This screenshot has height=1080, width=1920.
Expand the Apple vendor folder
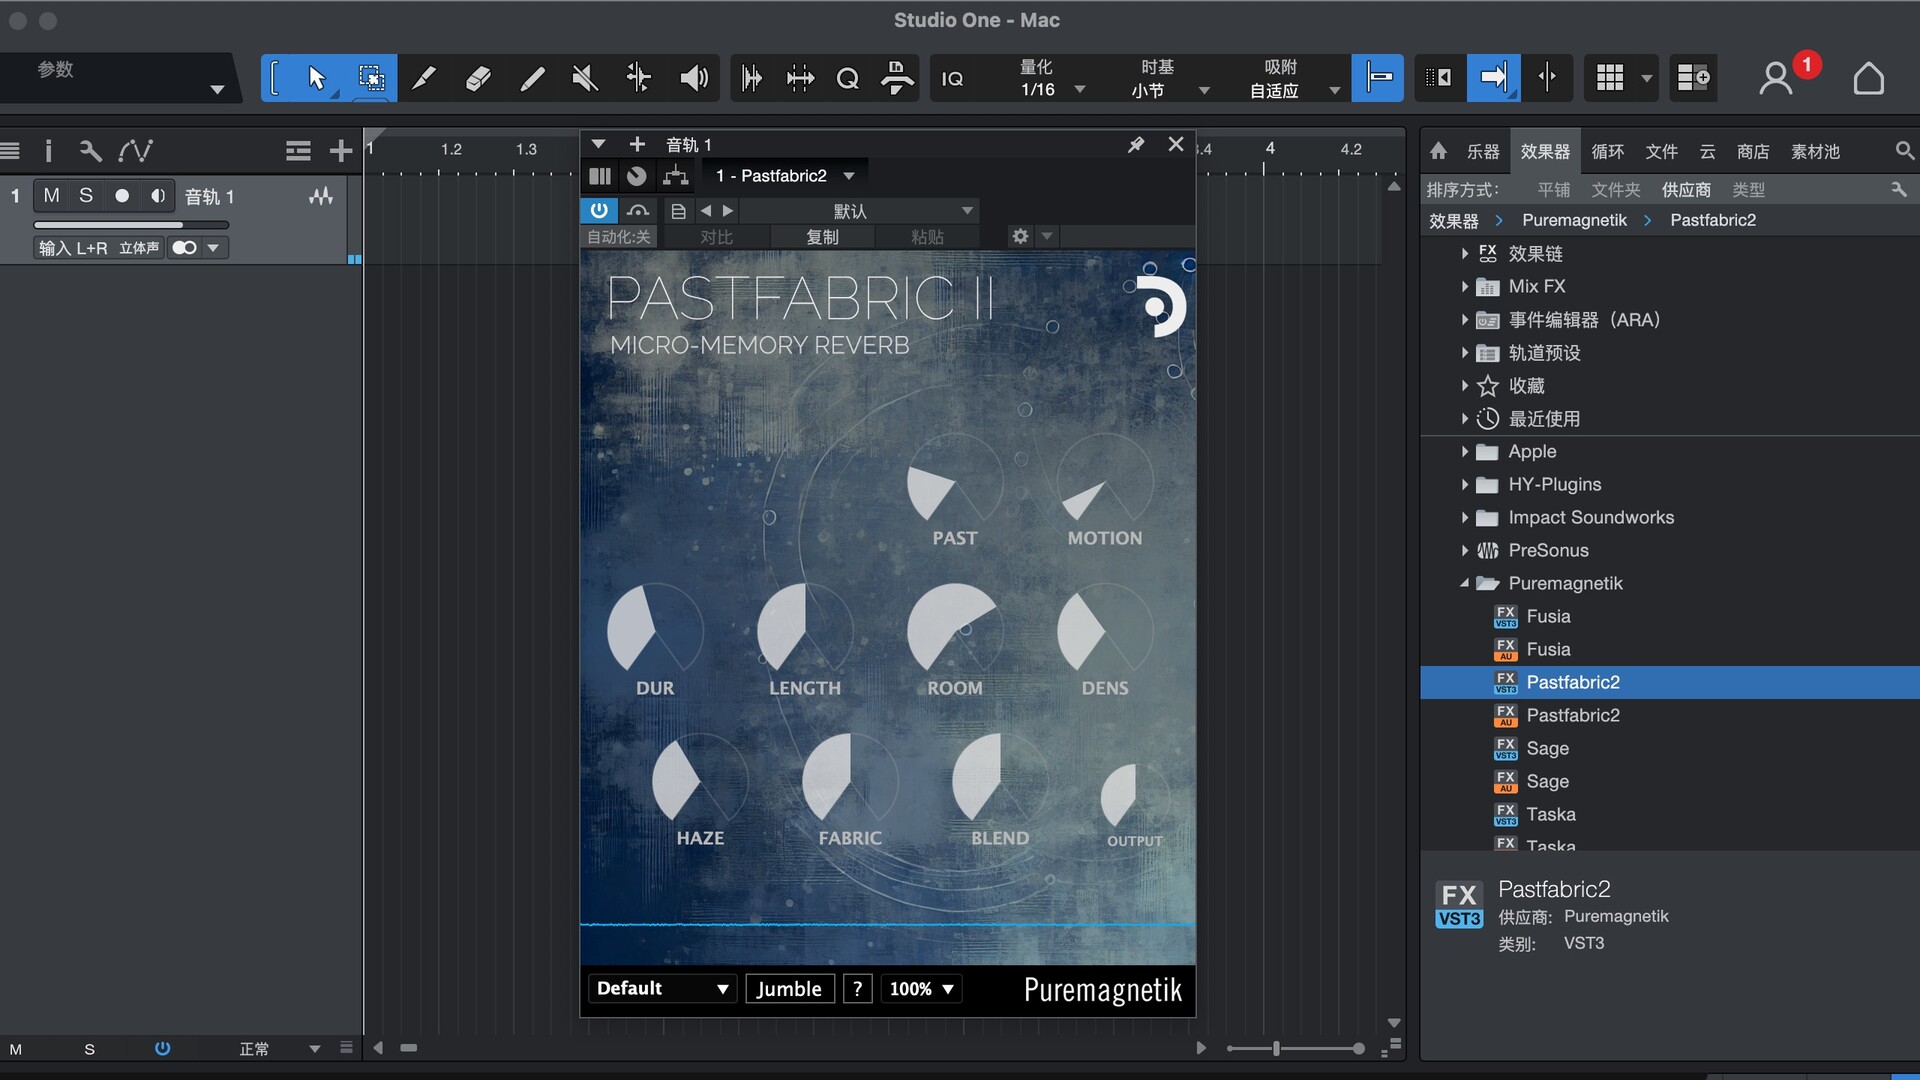click(x=1465, y=452)
